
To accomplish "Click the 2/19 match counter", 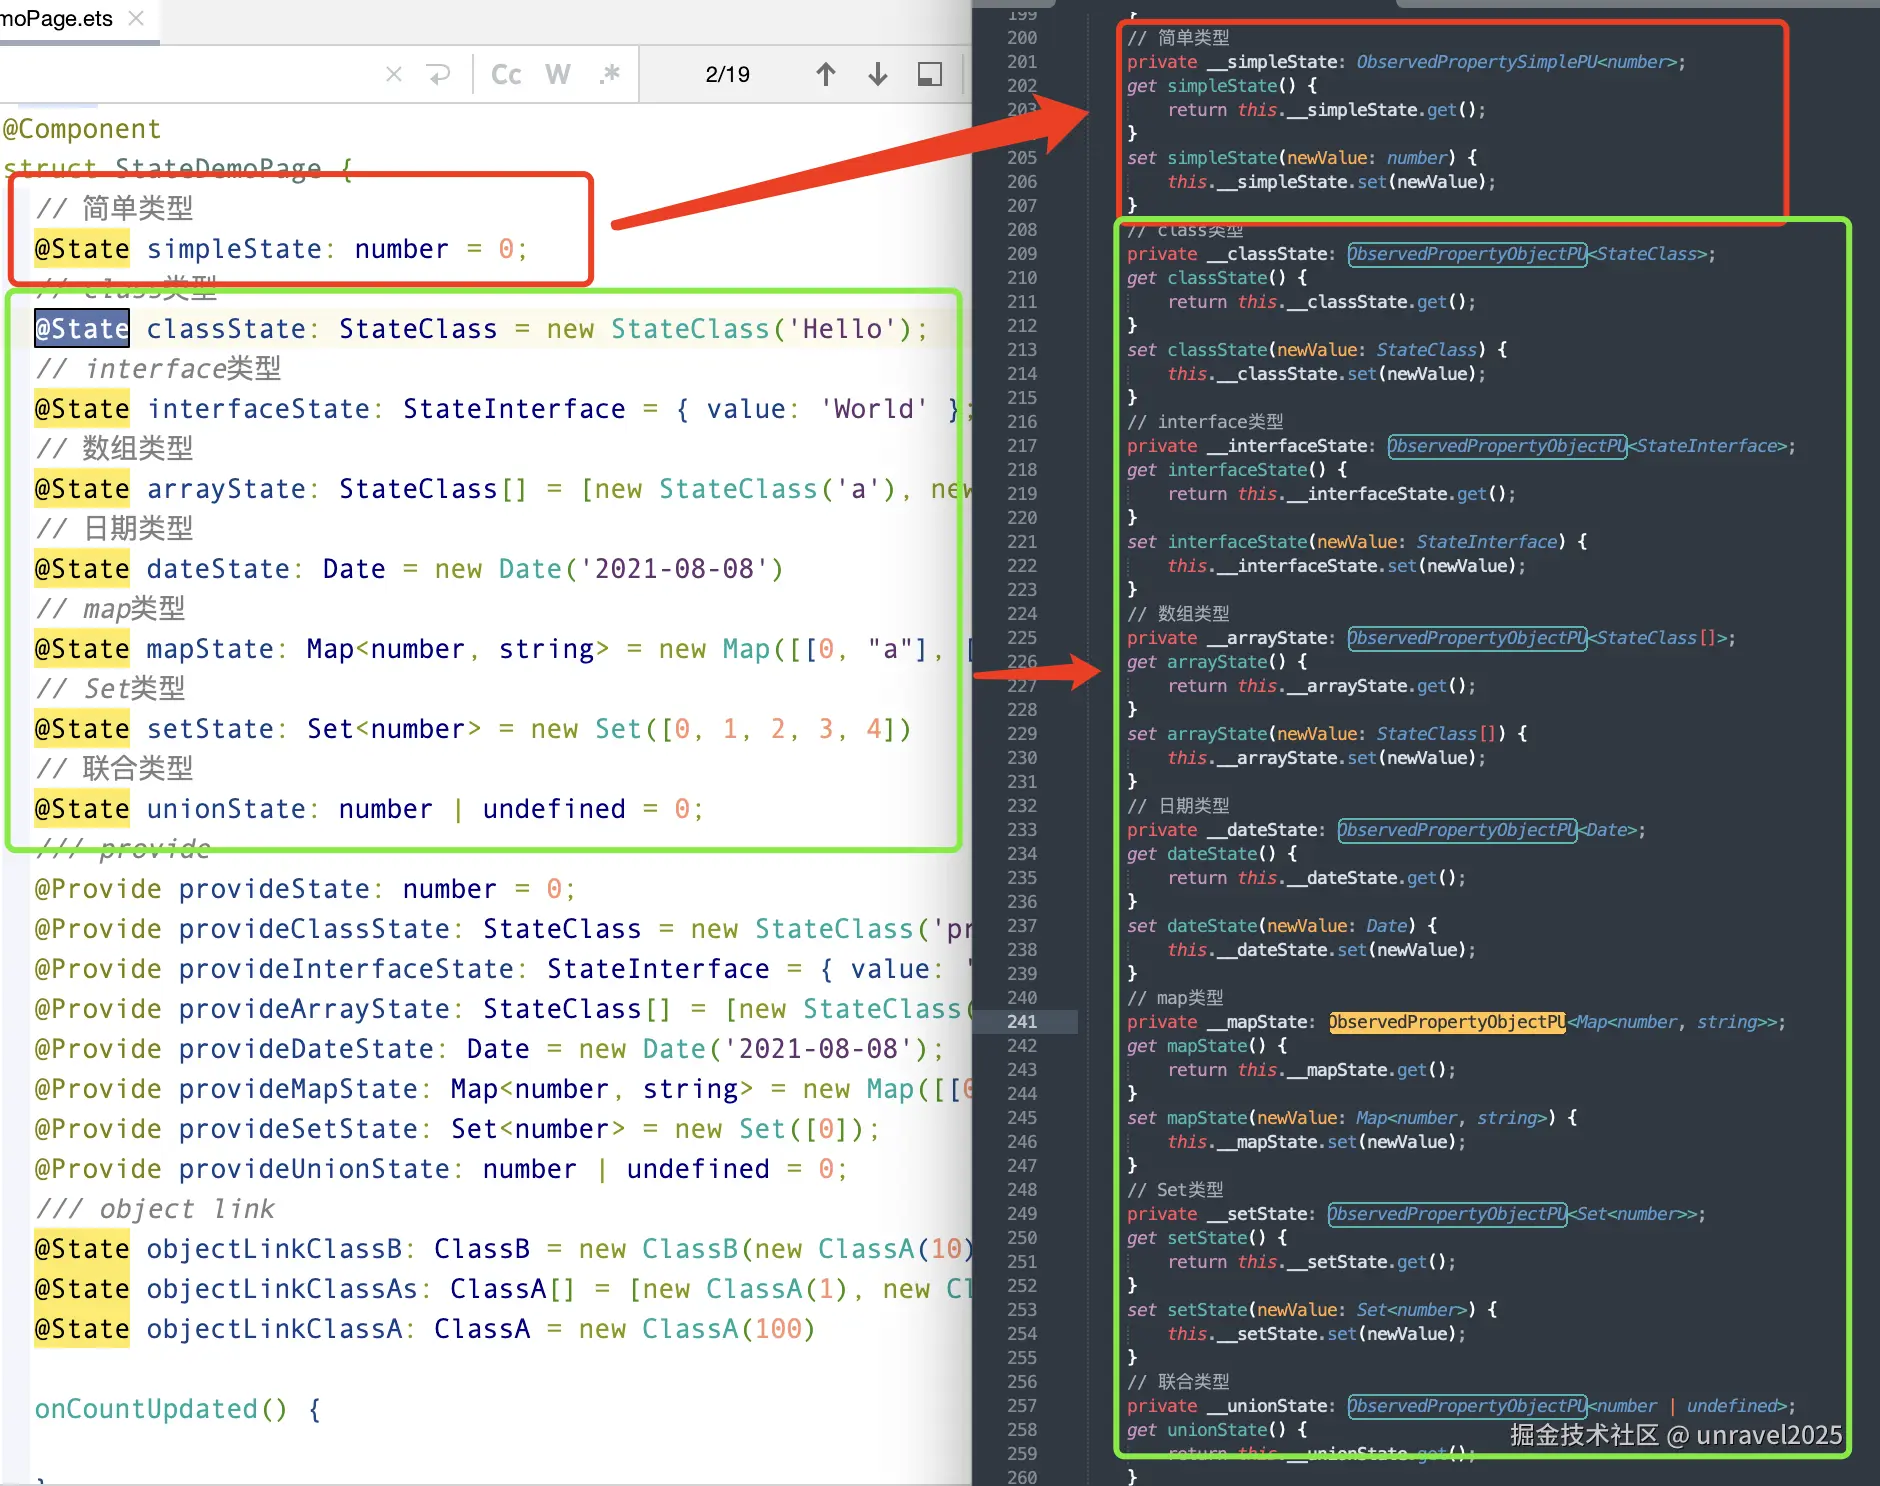I will pos(727,74).
